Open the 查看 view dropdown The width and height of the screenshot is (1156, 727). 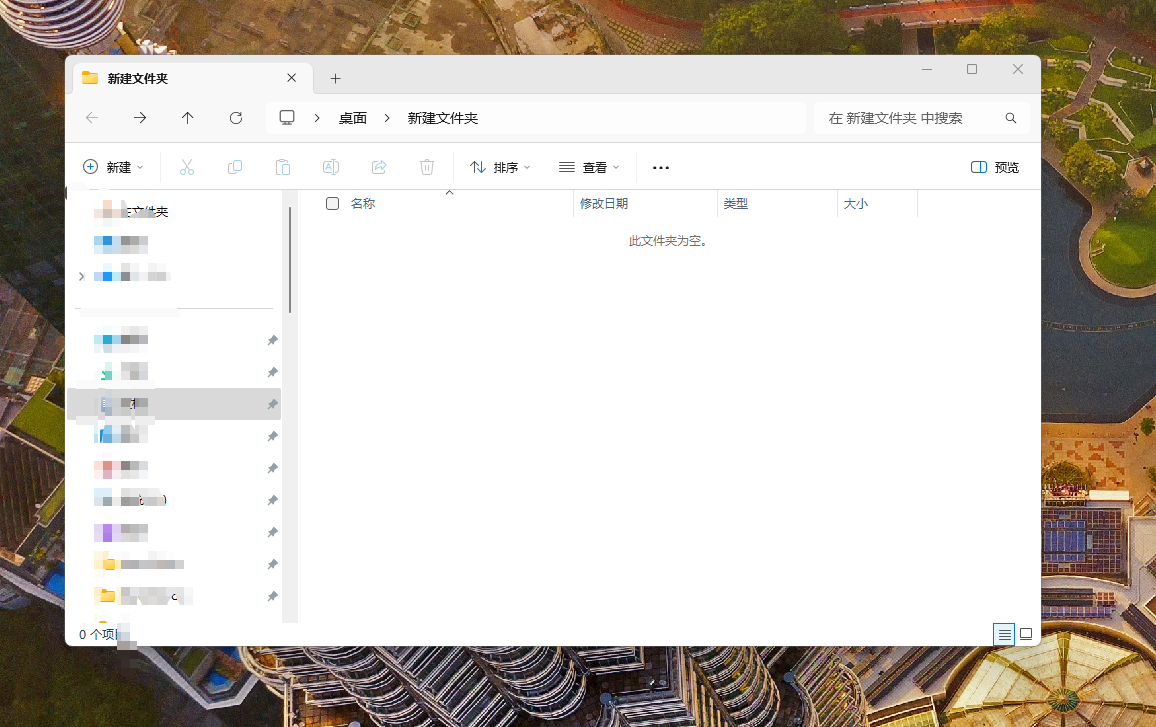tap(589, 167)
